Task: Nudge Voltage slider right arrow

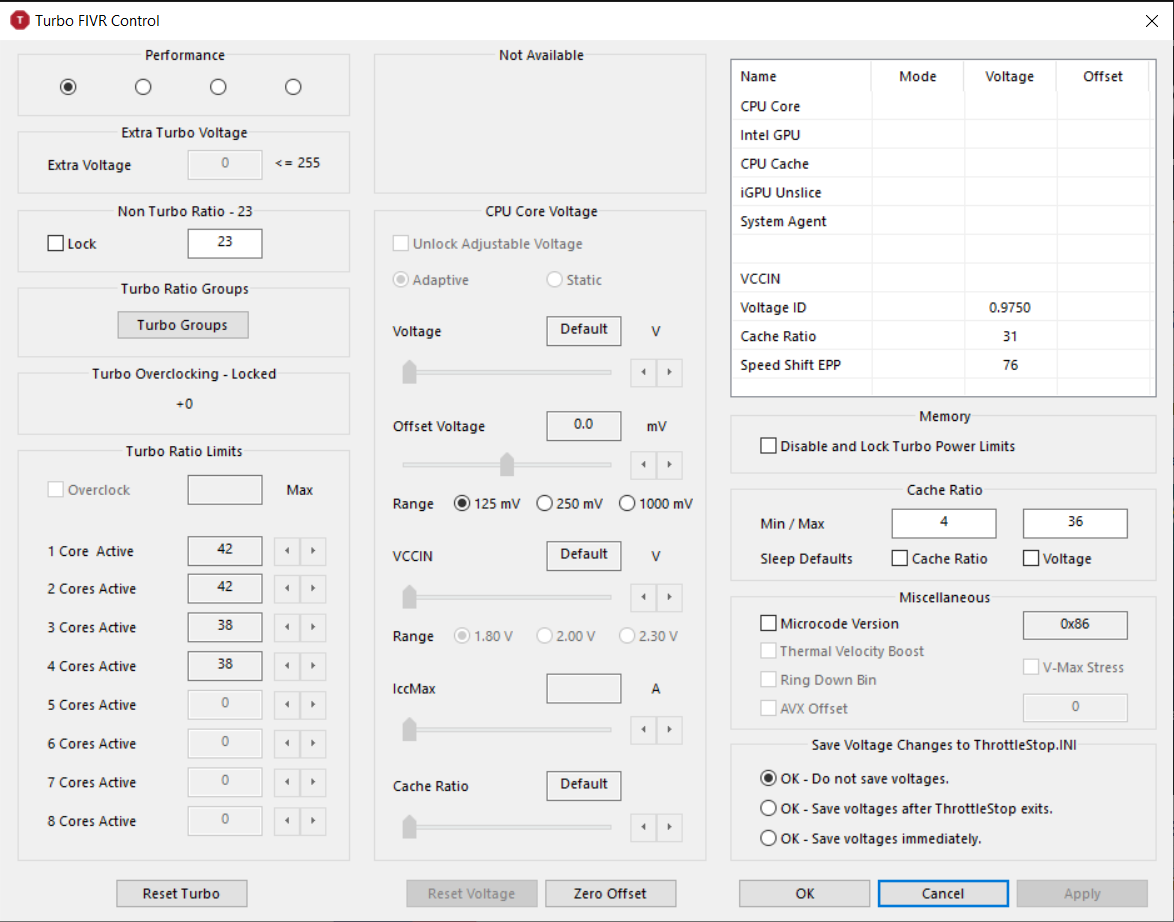Action: [669, 372]
